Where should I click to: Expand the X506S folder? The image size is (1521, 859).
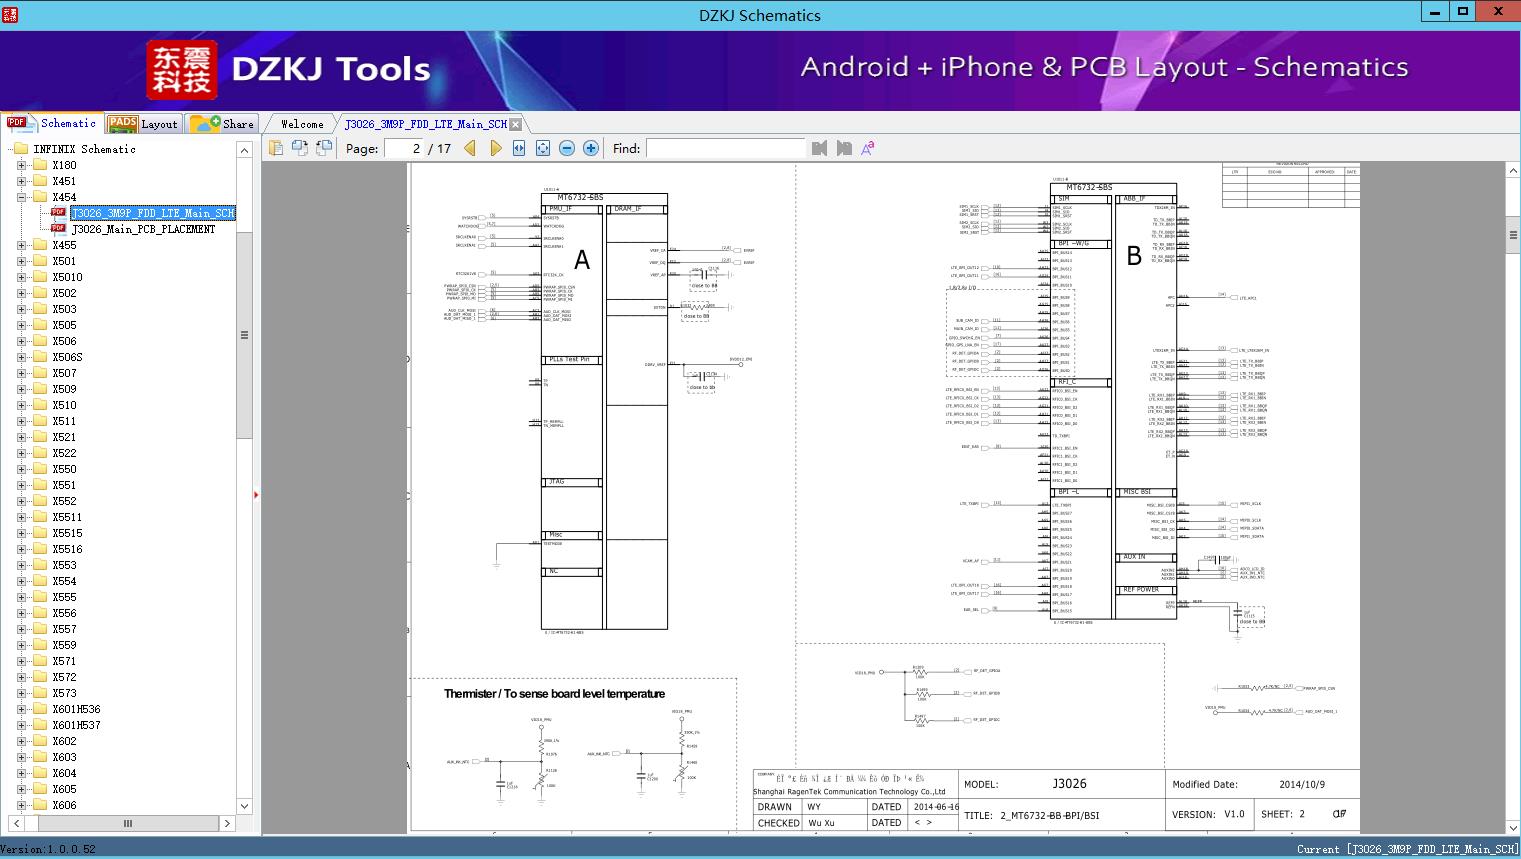coord(22,357)
